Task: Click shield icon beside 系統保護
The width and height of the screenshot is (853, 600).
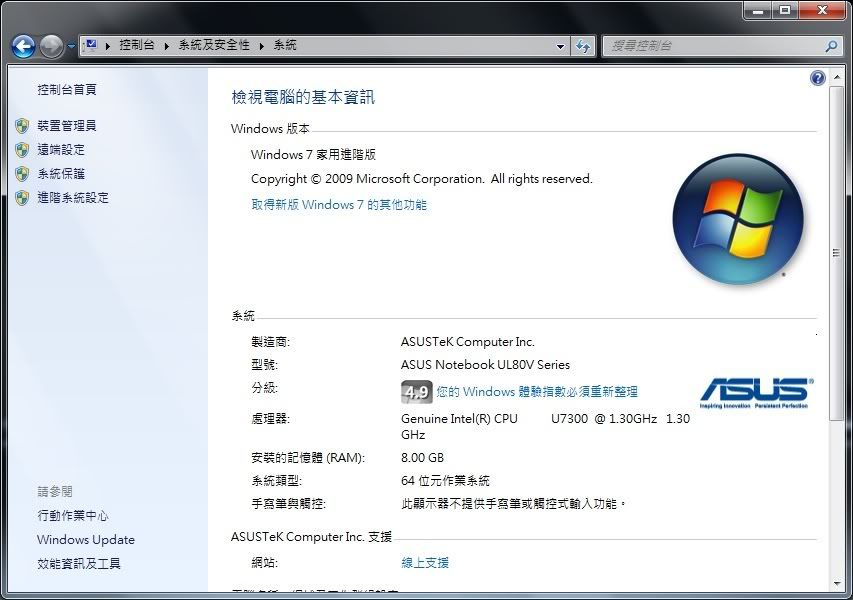Action: [x=22, y=174]
